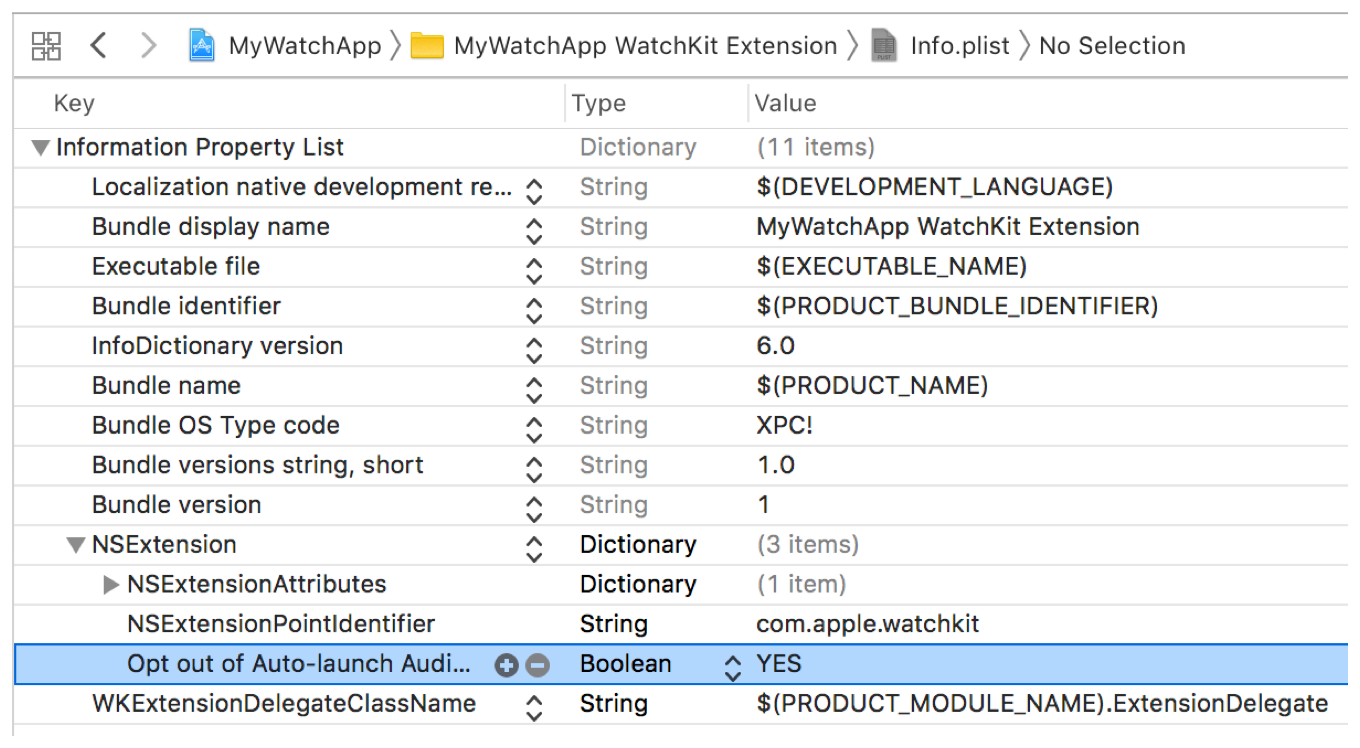Click the Value column header
The height and width of the screenshot is (748, 1360).
tap(785, 103)
